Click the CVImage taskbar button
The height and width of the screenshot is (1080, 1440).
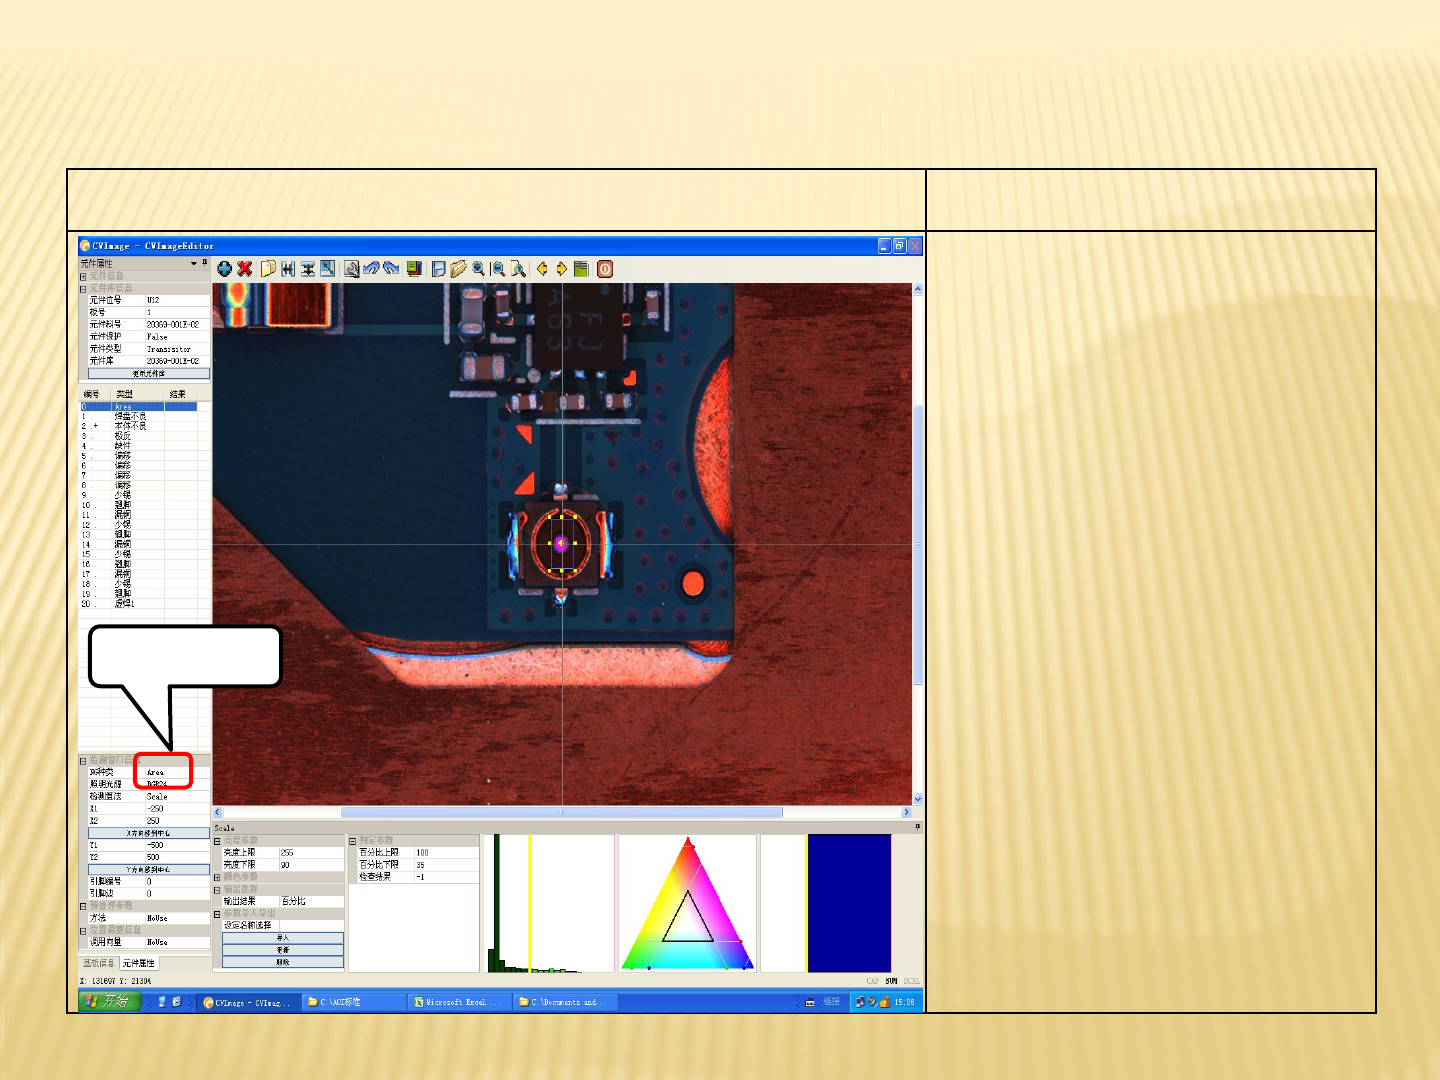click(x=250, y=1002)
